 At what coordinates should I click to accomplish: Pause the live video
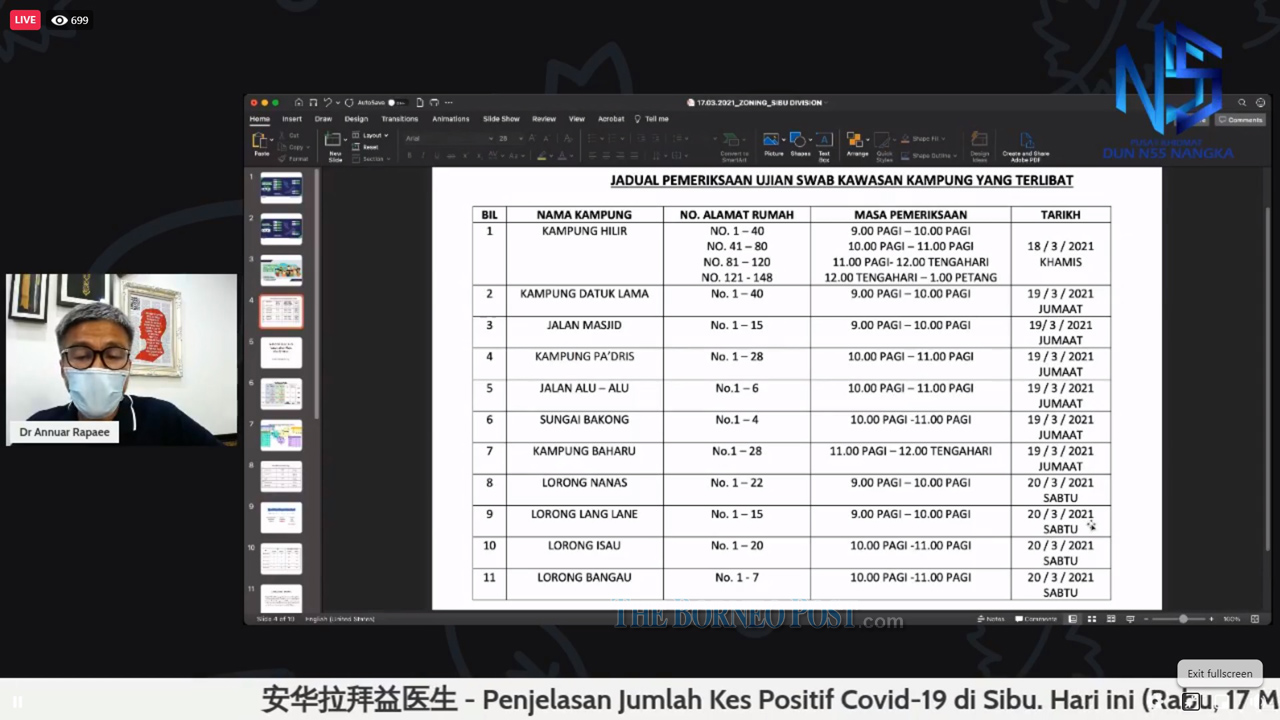[x=17, y=702]
